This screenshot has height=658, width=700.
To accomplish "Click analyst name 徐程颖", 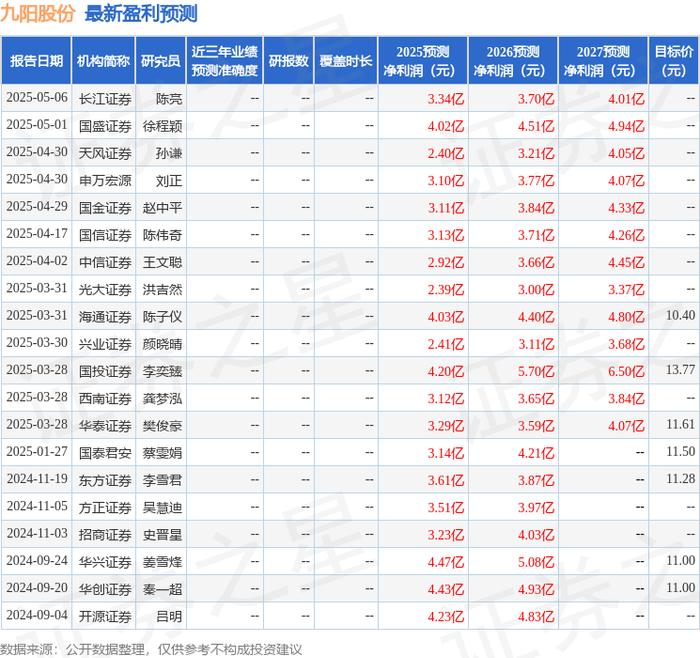I will [x=162, y=126].
